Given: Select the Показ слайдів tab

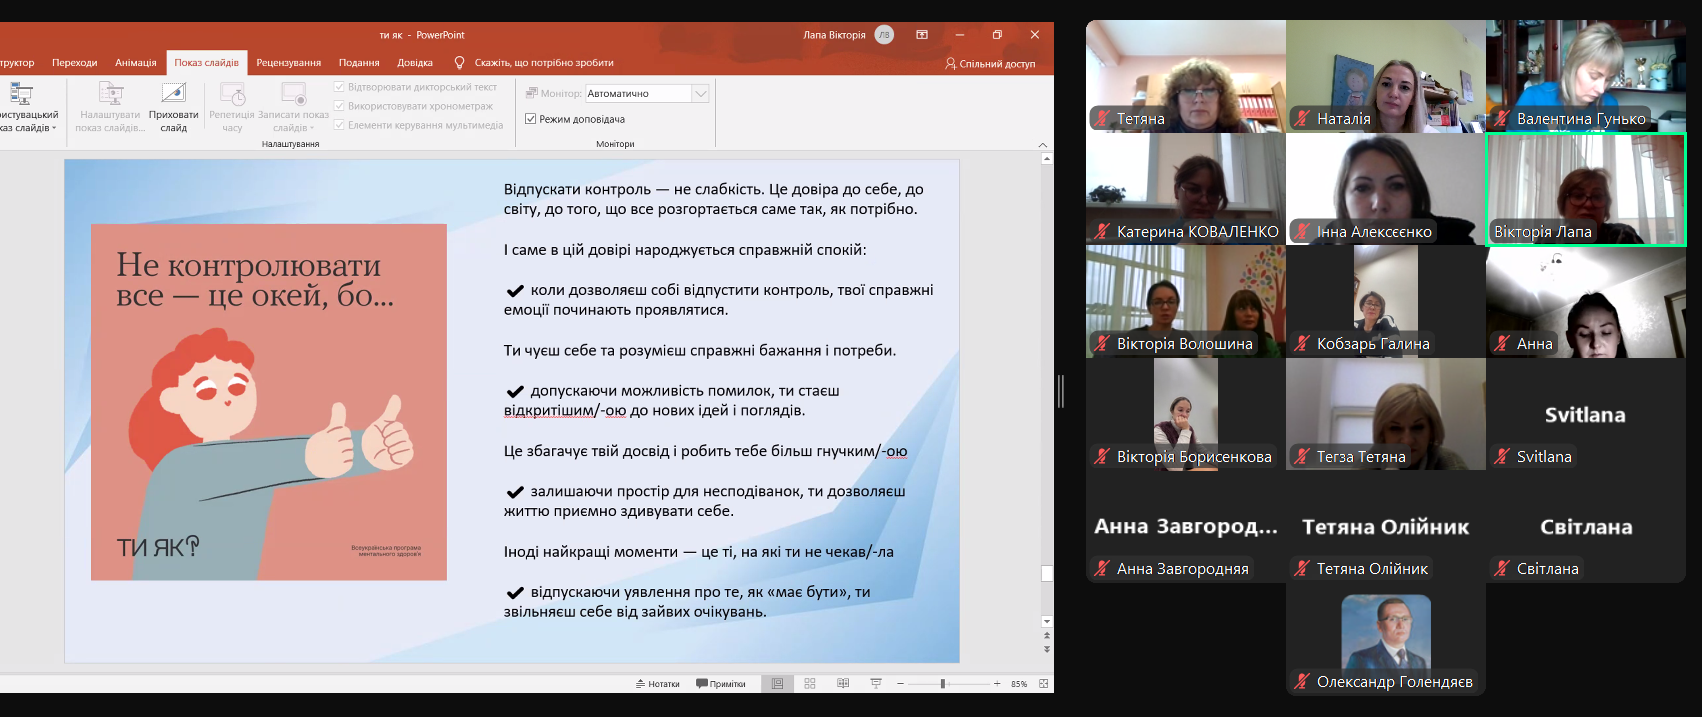Looking at the screenshot, I should [x=206, y=62].
